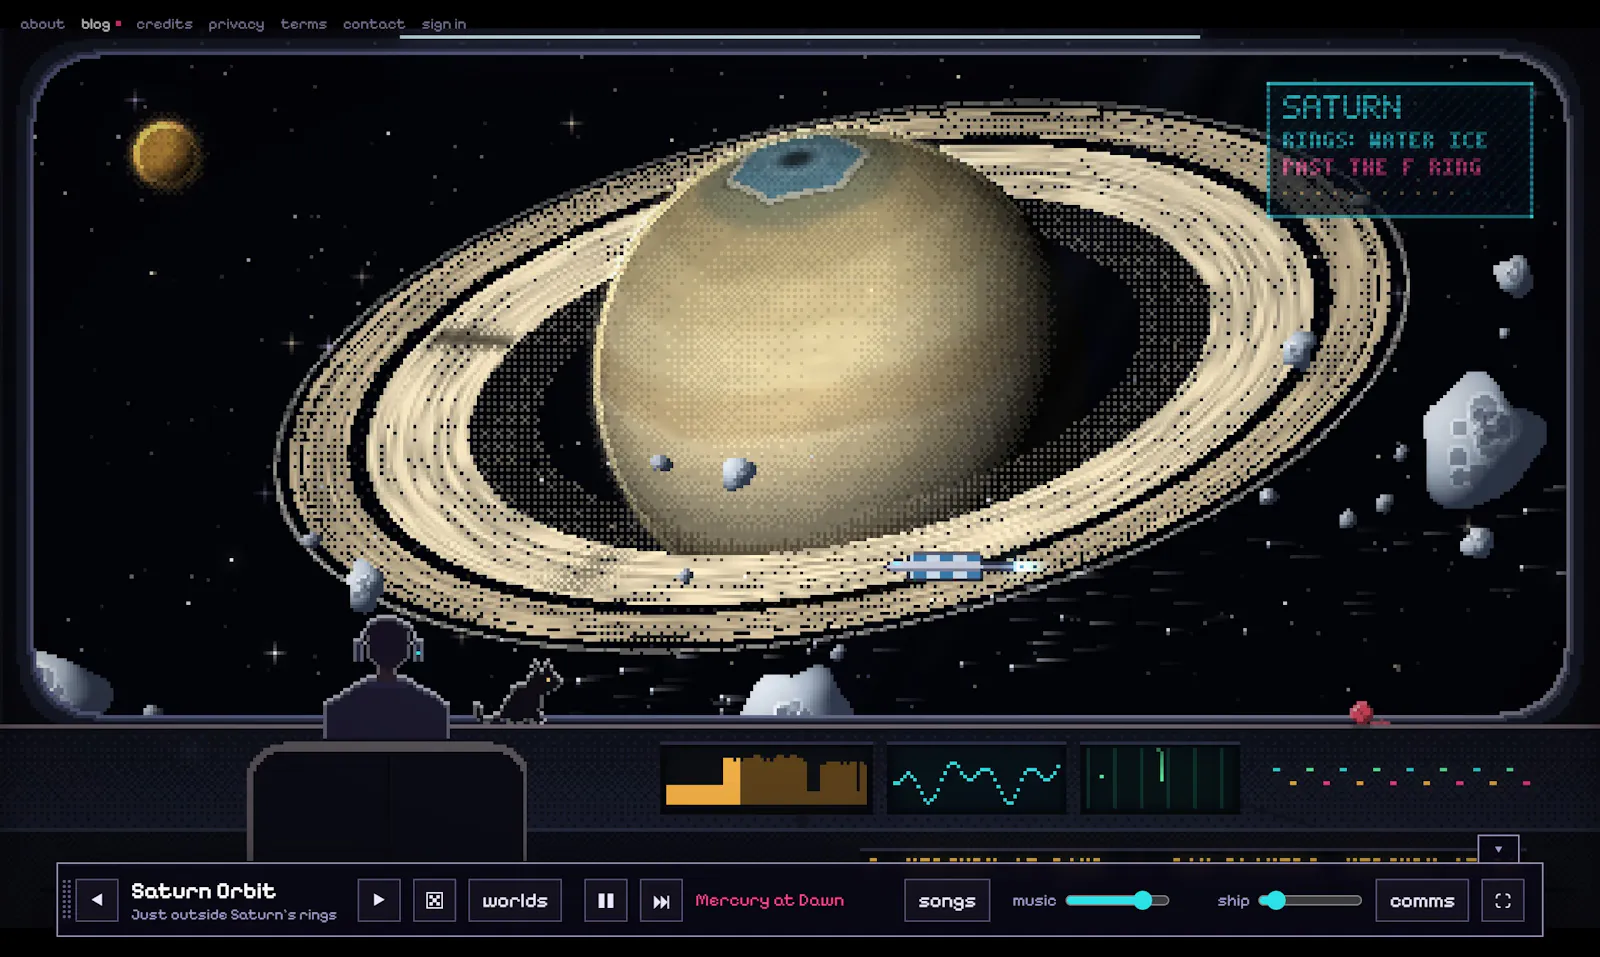
Task: Grab the control bar drag handle
Action: coord(67,900)
